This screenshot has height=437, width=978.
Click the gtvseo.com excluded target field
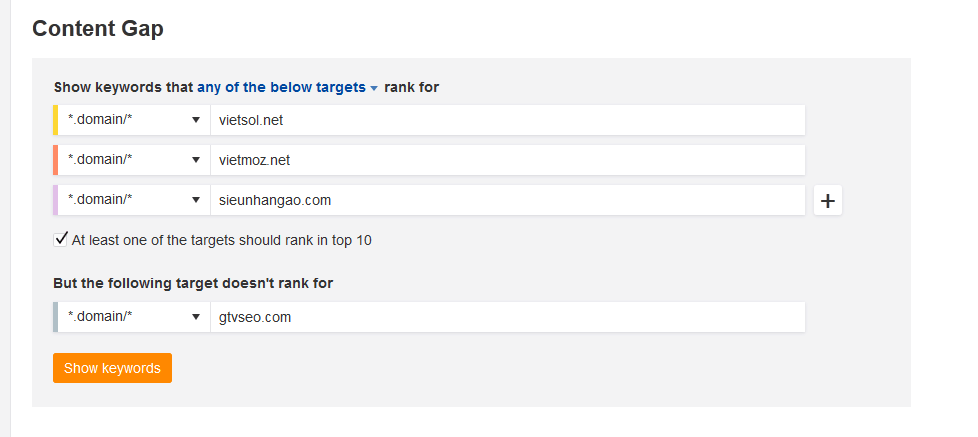click(506, 317)
